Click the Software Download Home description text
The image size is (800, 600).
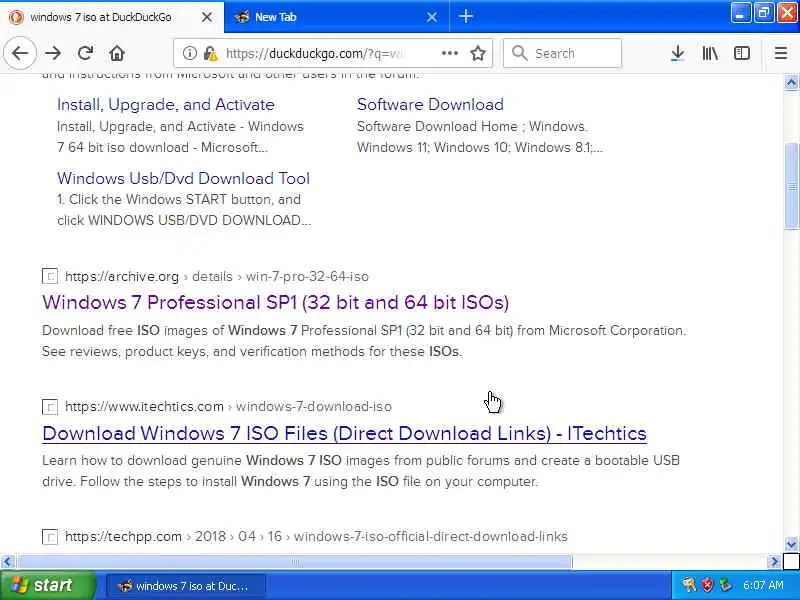(x=480, y=137)
